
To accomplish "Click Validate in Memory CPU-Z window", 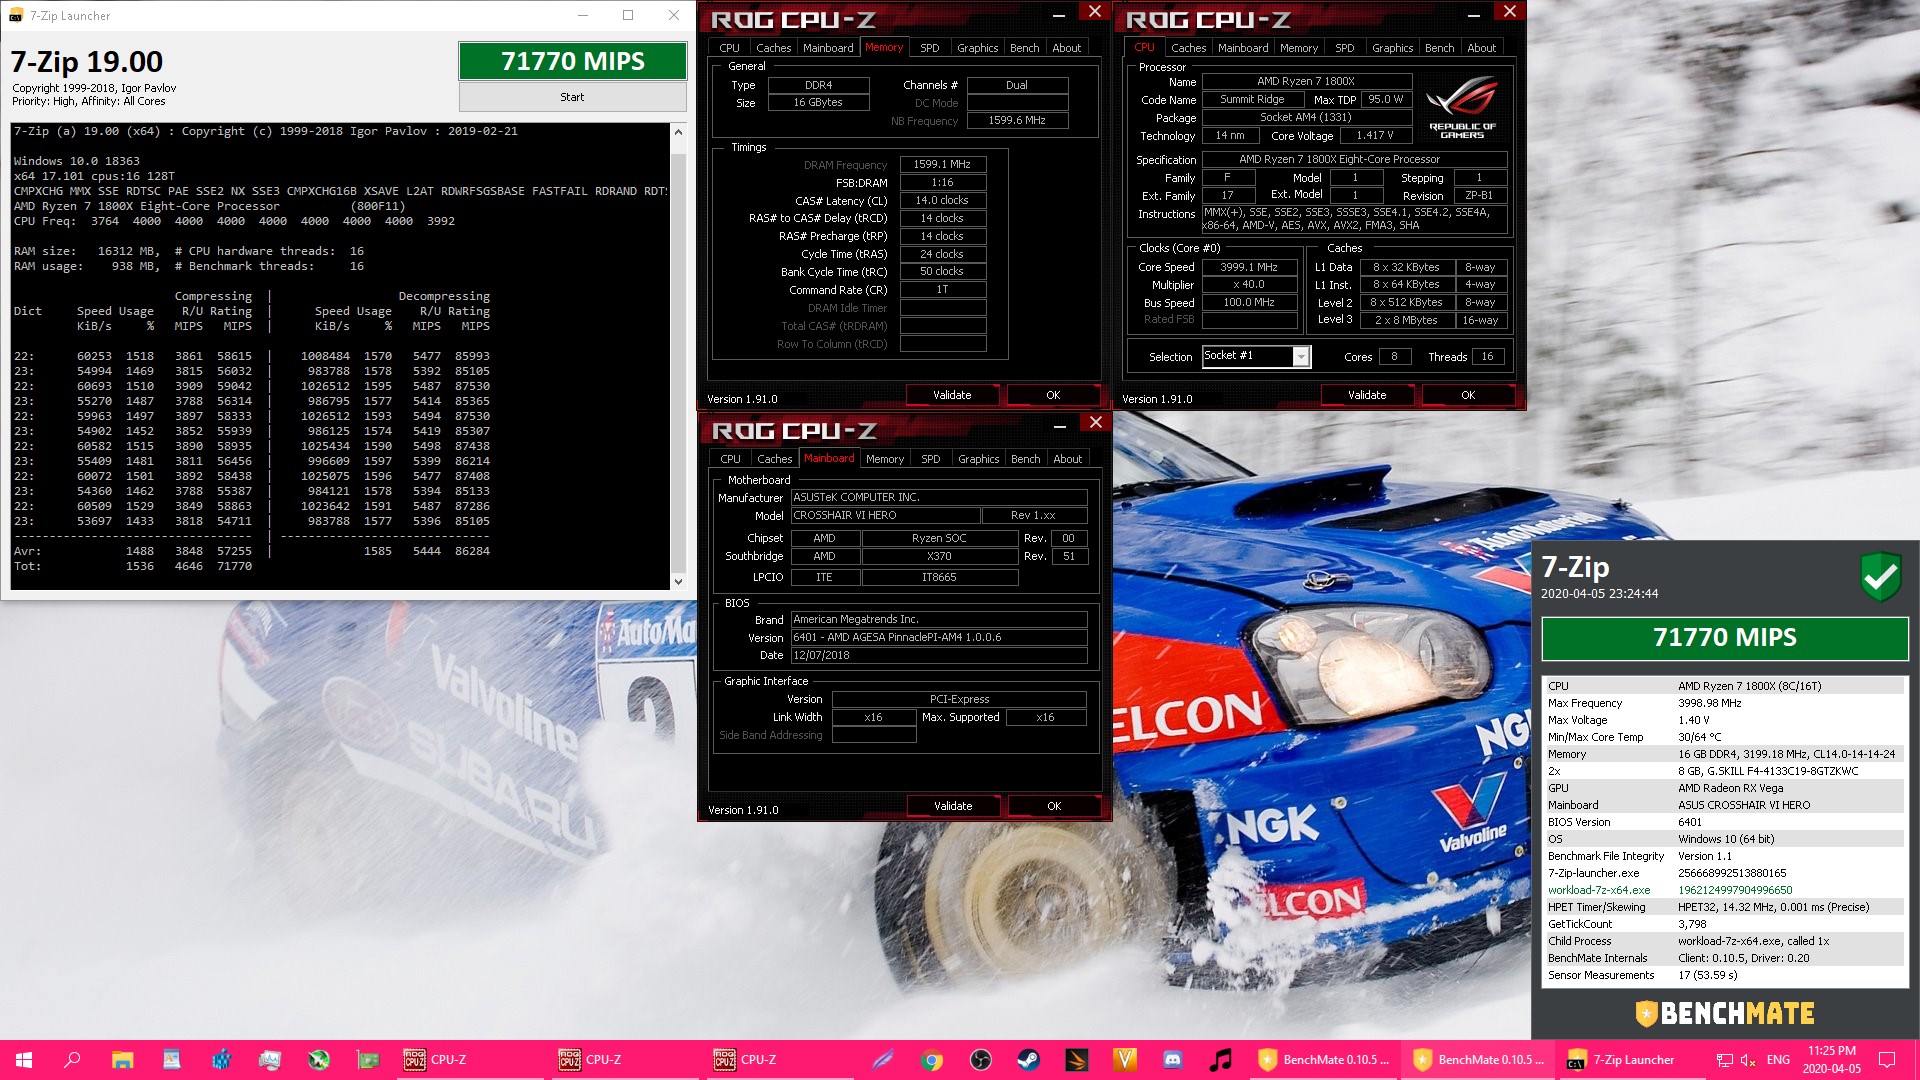I will click(952, 395).
